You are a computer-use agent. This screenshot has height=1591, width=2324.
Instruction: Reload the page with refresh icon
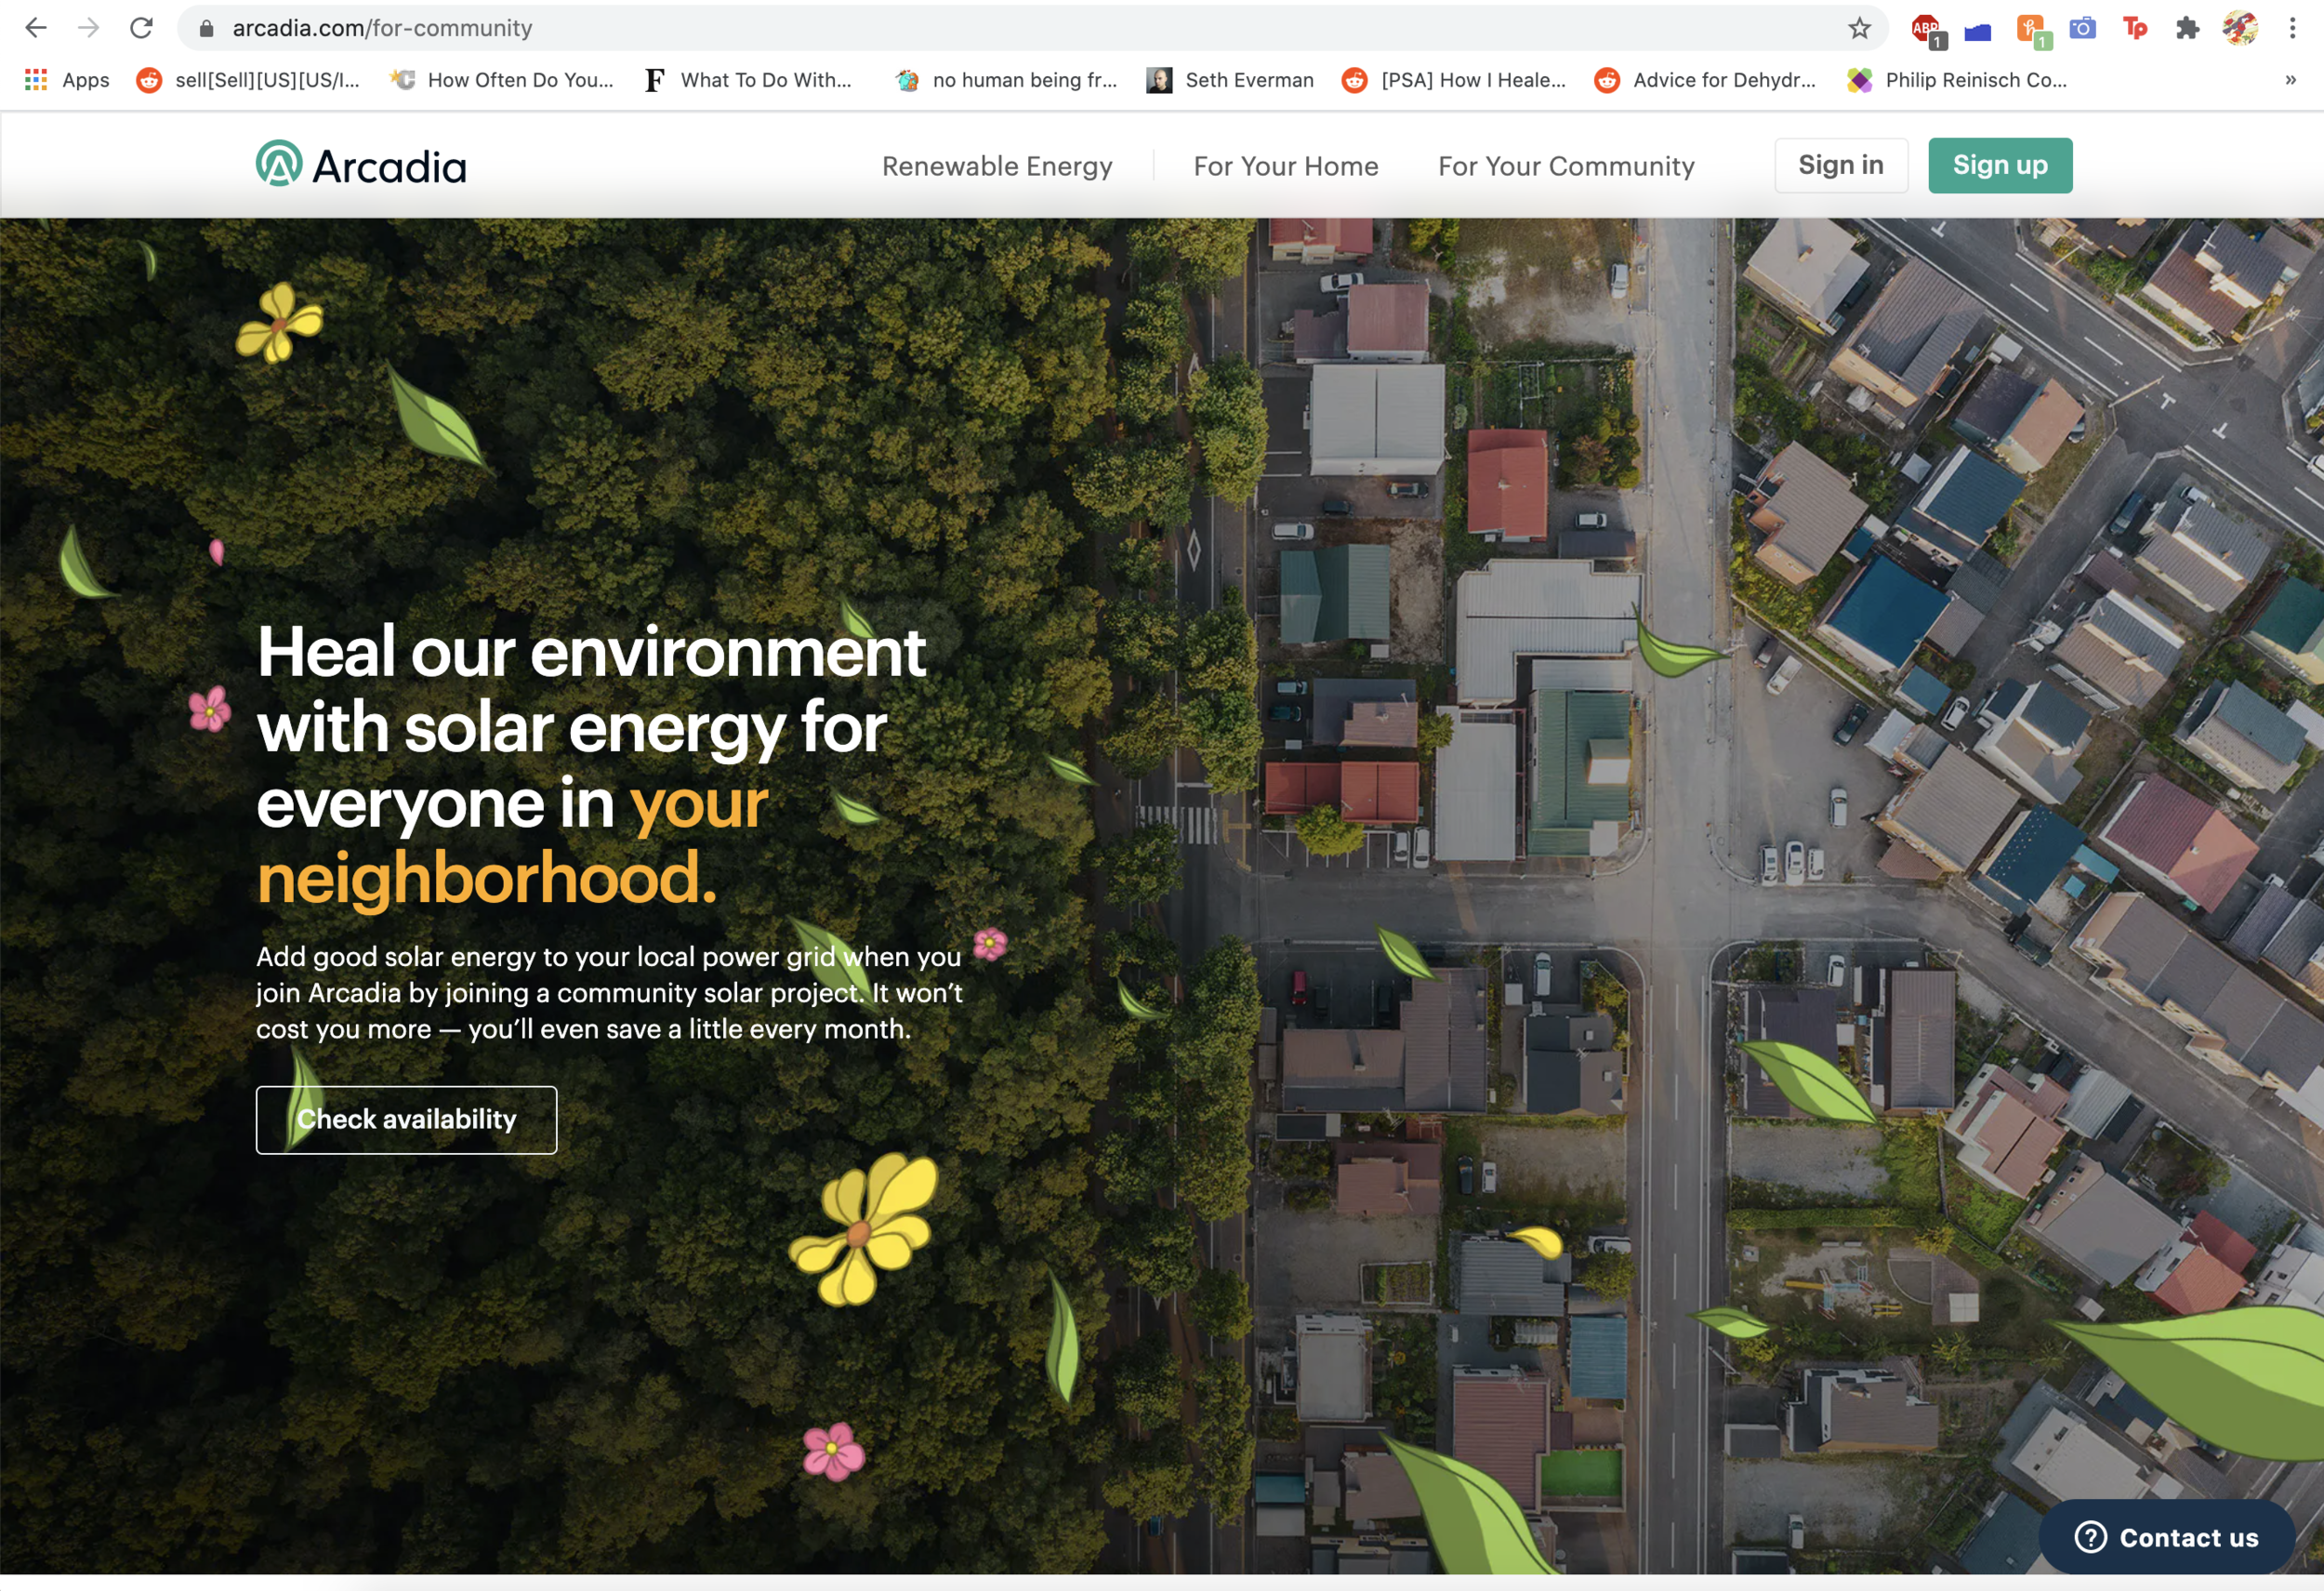click(x=141, y=28)
